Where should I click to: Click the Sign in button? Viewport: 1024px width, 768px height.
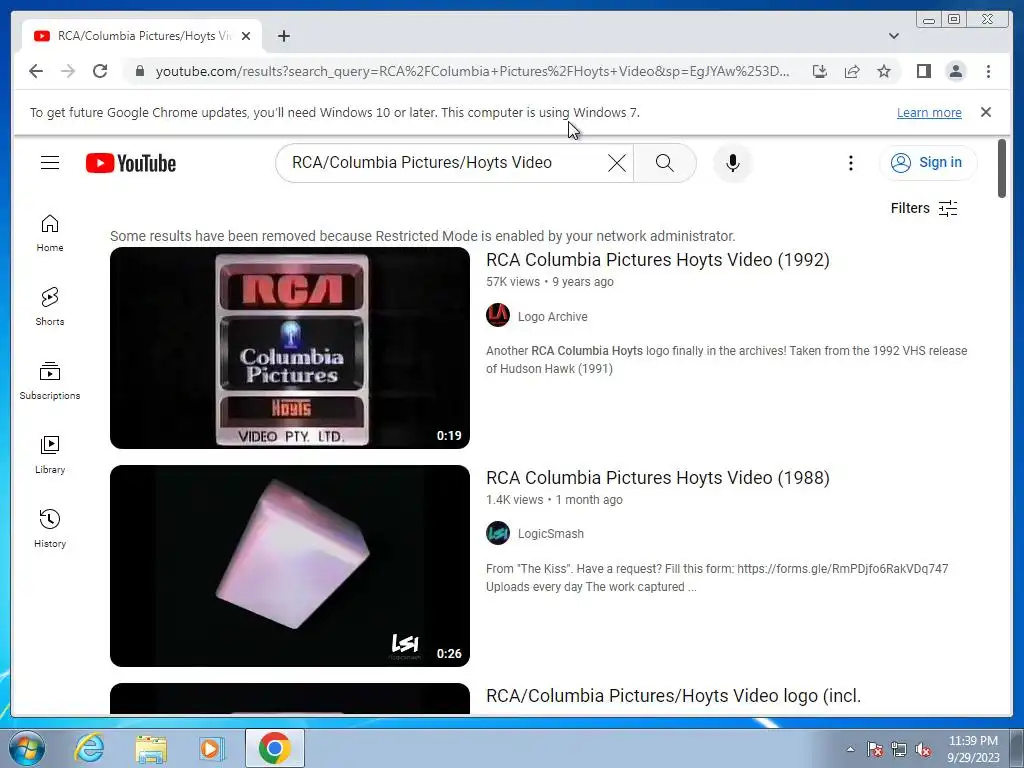(x=928, y=163)
